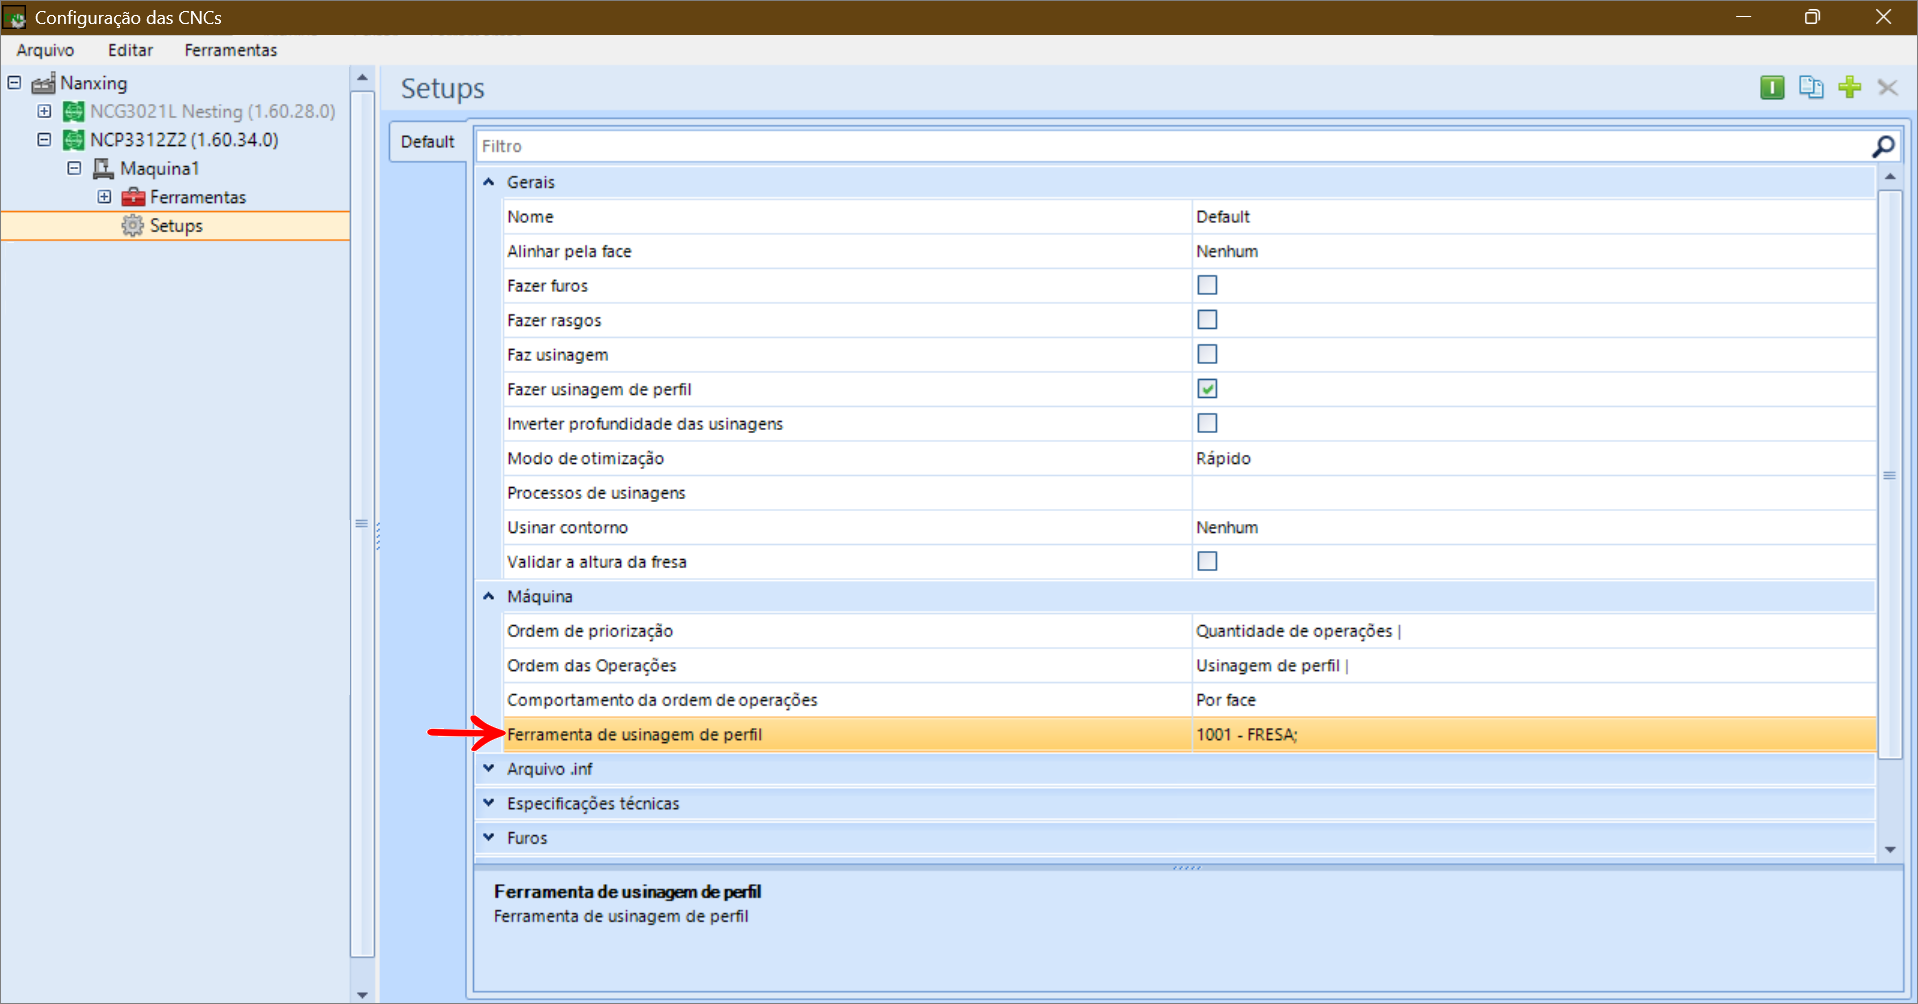Select Maquina1 label in tree
Image resolution: width=1918 pixels, height=1004 pixels.
click(x=160, y=168)
